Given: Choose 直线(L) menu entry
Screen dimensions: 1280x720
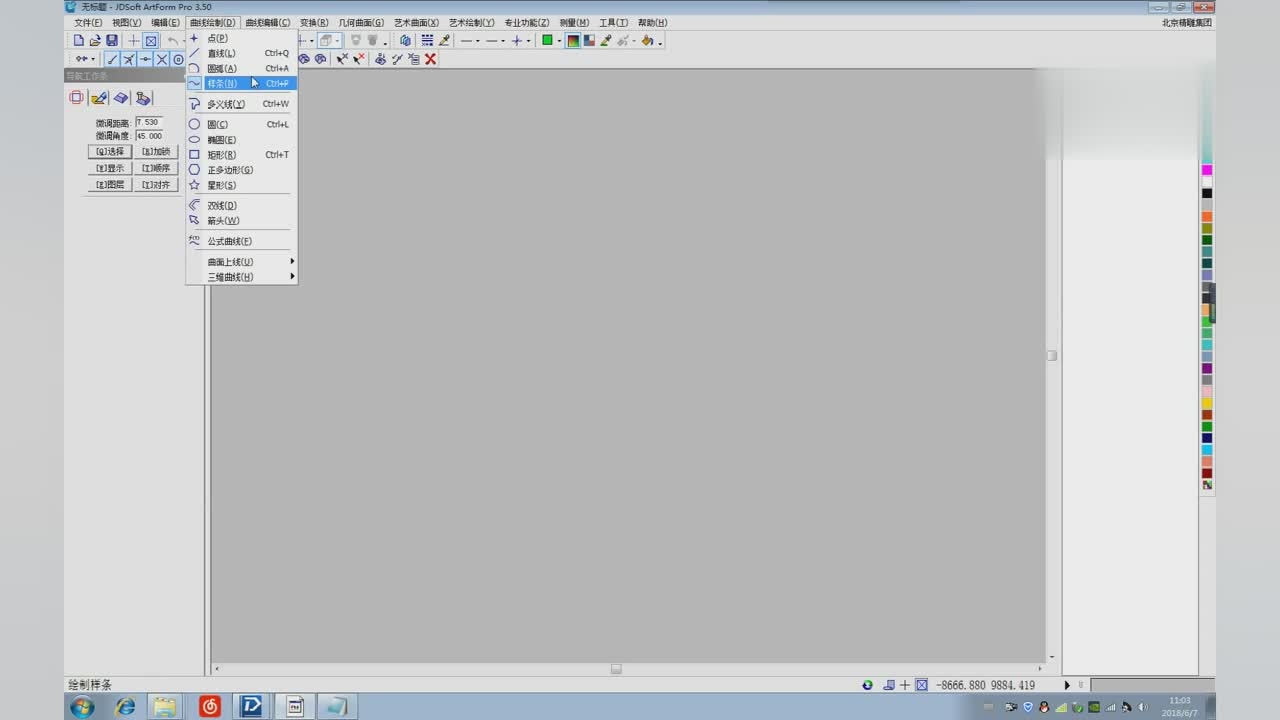Looking at the screenshot, I should [241, 53].
